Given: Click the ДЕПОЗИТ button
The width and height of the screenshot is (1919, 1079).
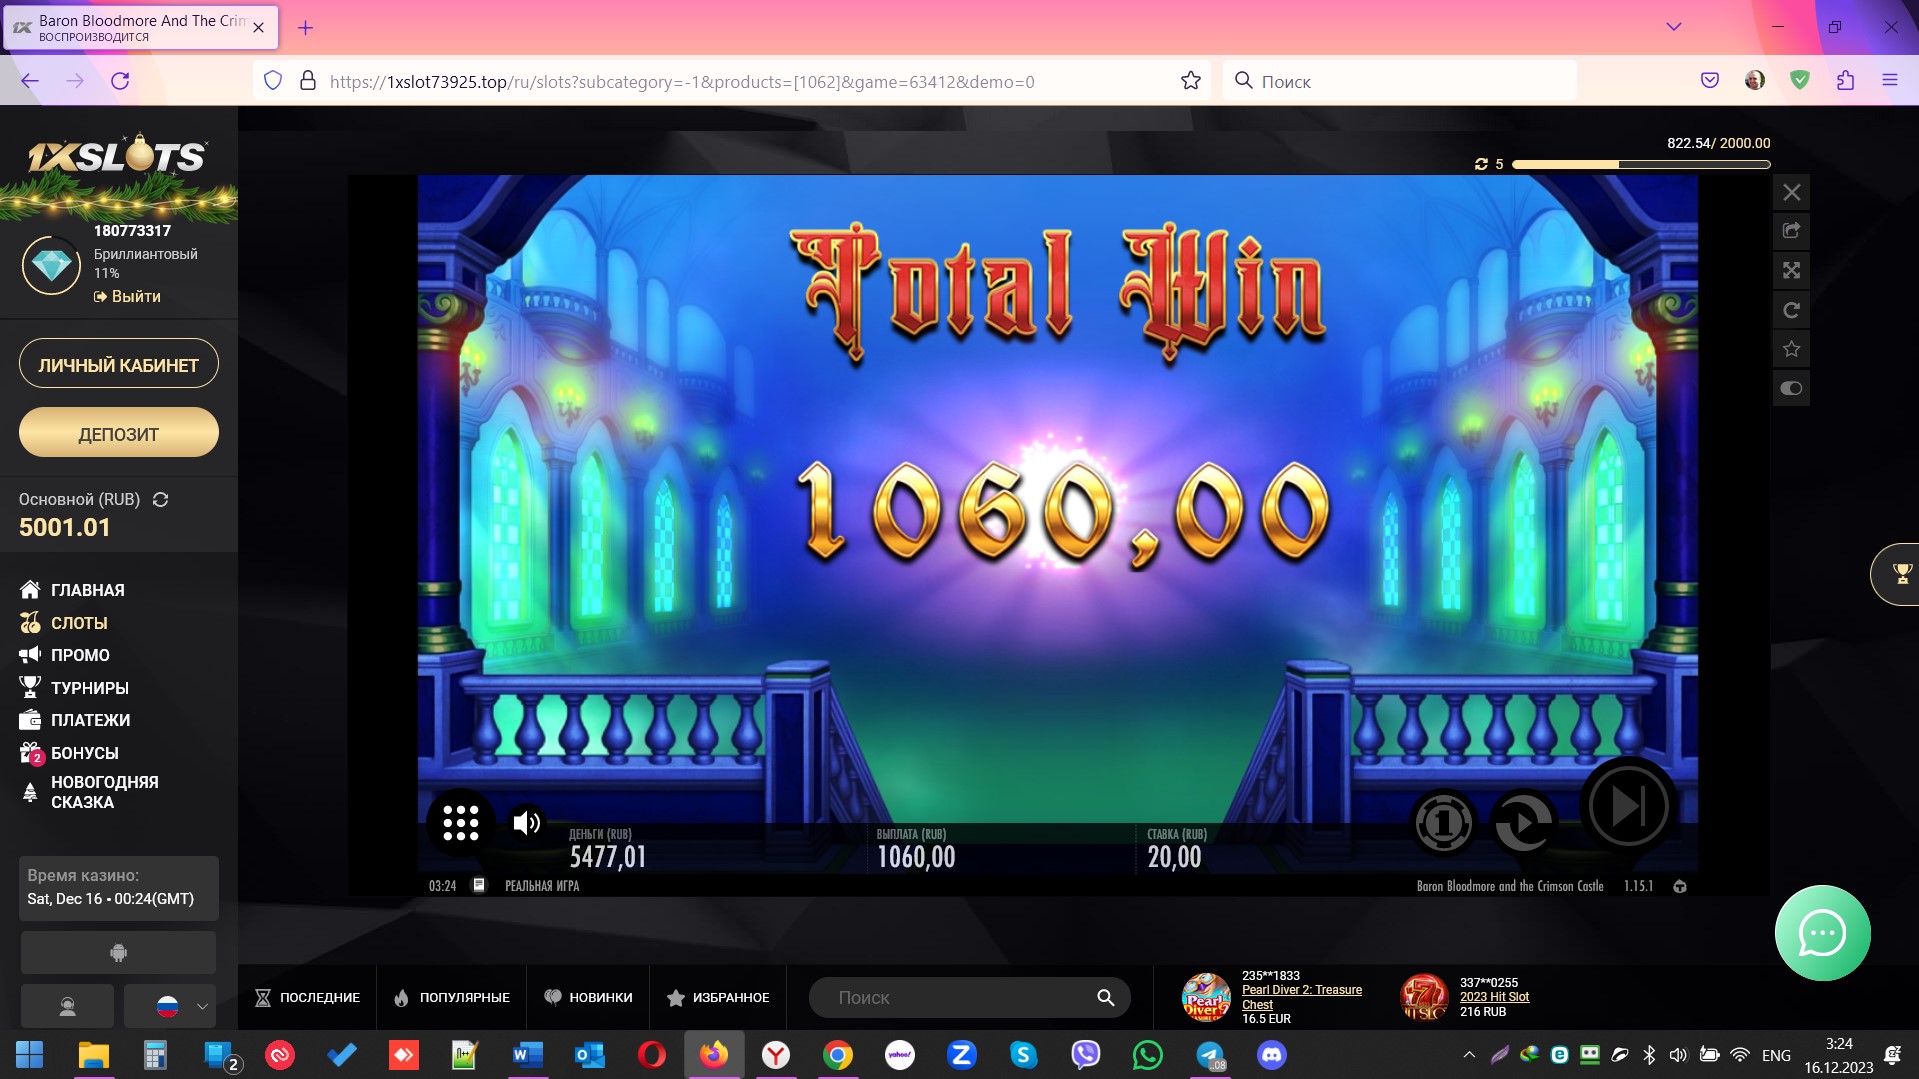Looking at the screenshot, I should 119,433.
